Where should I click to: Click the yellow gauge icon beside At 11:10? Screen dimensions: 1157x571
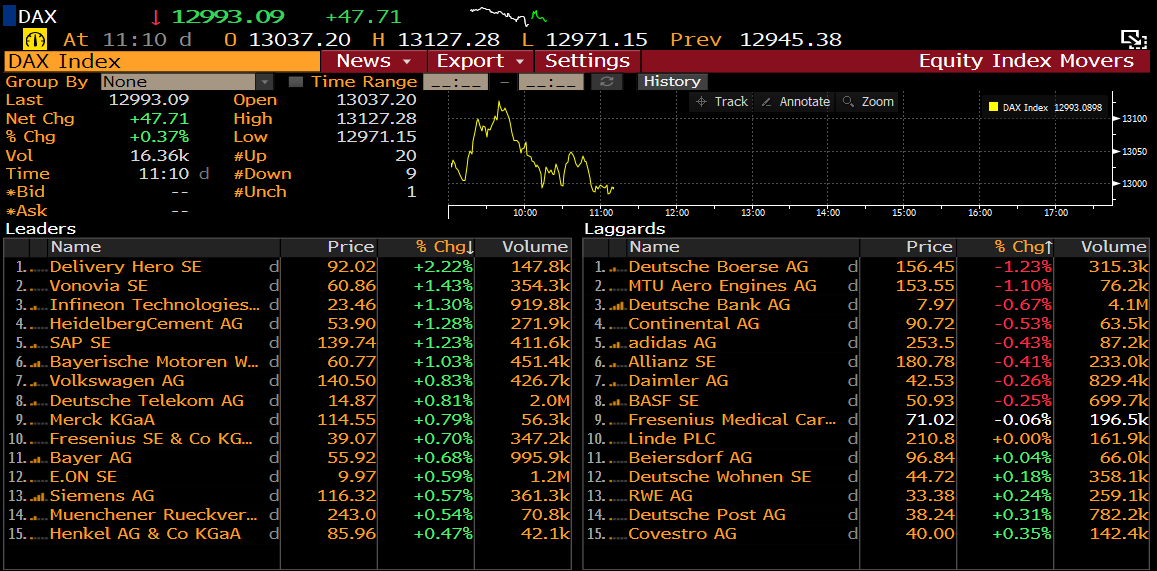coord(35,38)
